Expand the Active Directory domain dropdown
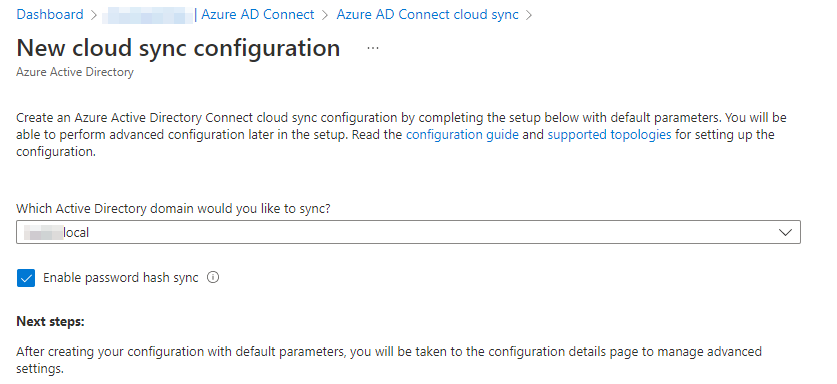 tap(408, 232)
